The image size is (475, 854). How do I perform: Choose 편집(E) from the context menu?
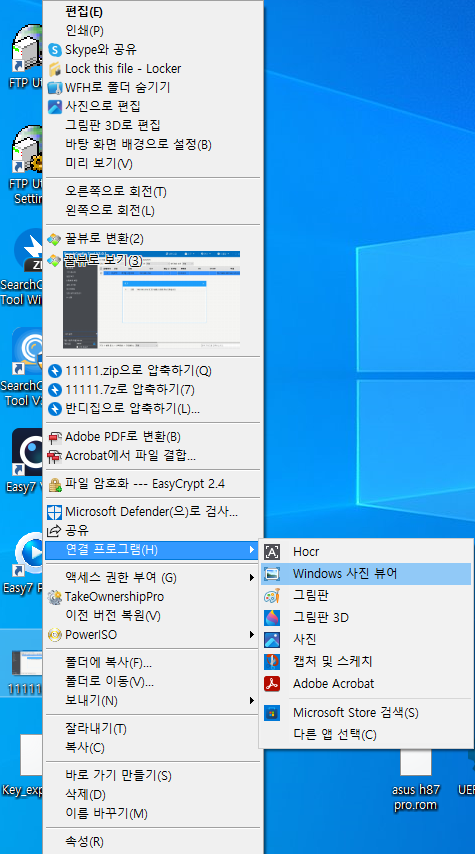point(153,12)
